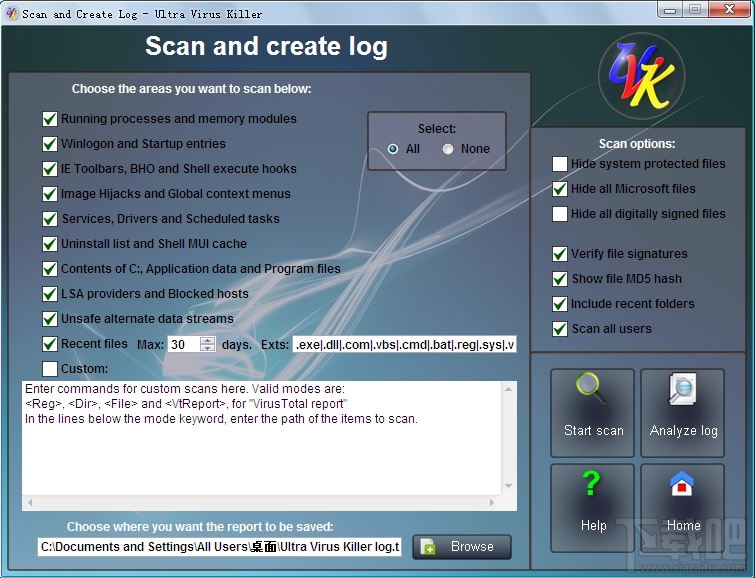Click the Home button label
Image resolution: width=755 pixels, height=578 pixels.
pos(683,525)
